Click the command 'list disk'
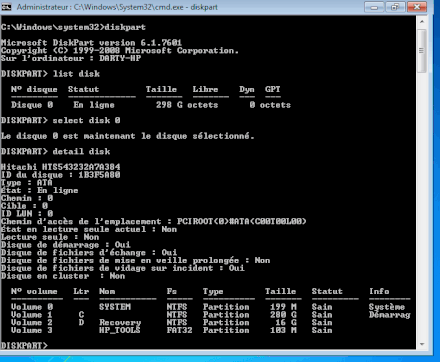 (x=76, y=74)
